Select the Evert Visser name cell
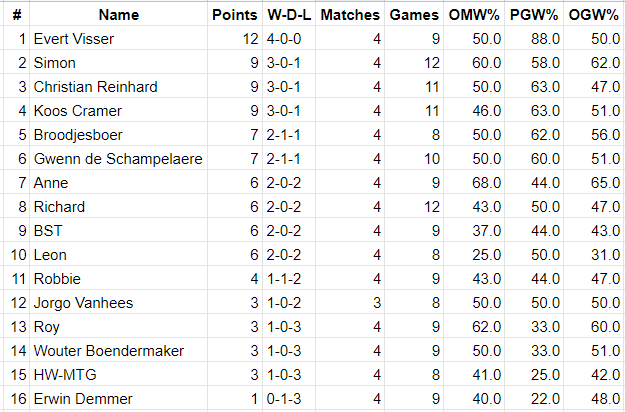This screenshot has width=625, height=412. (118, 39)
